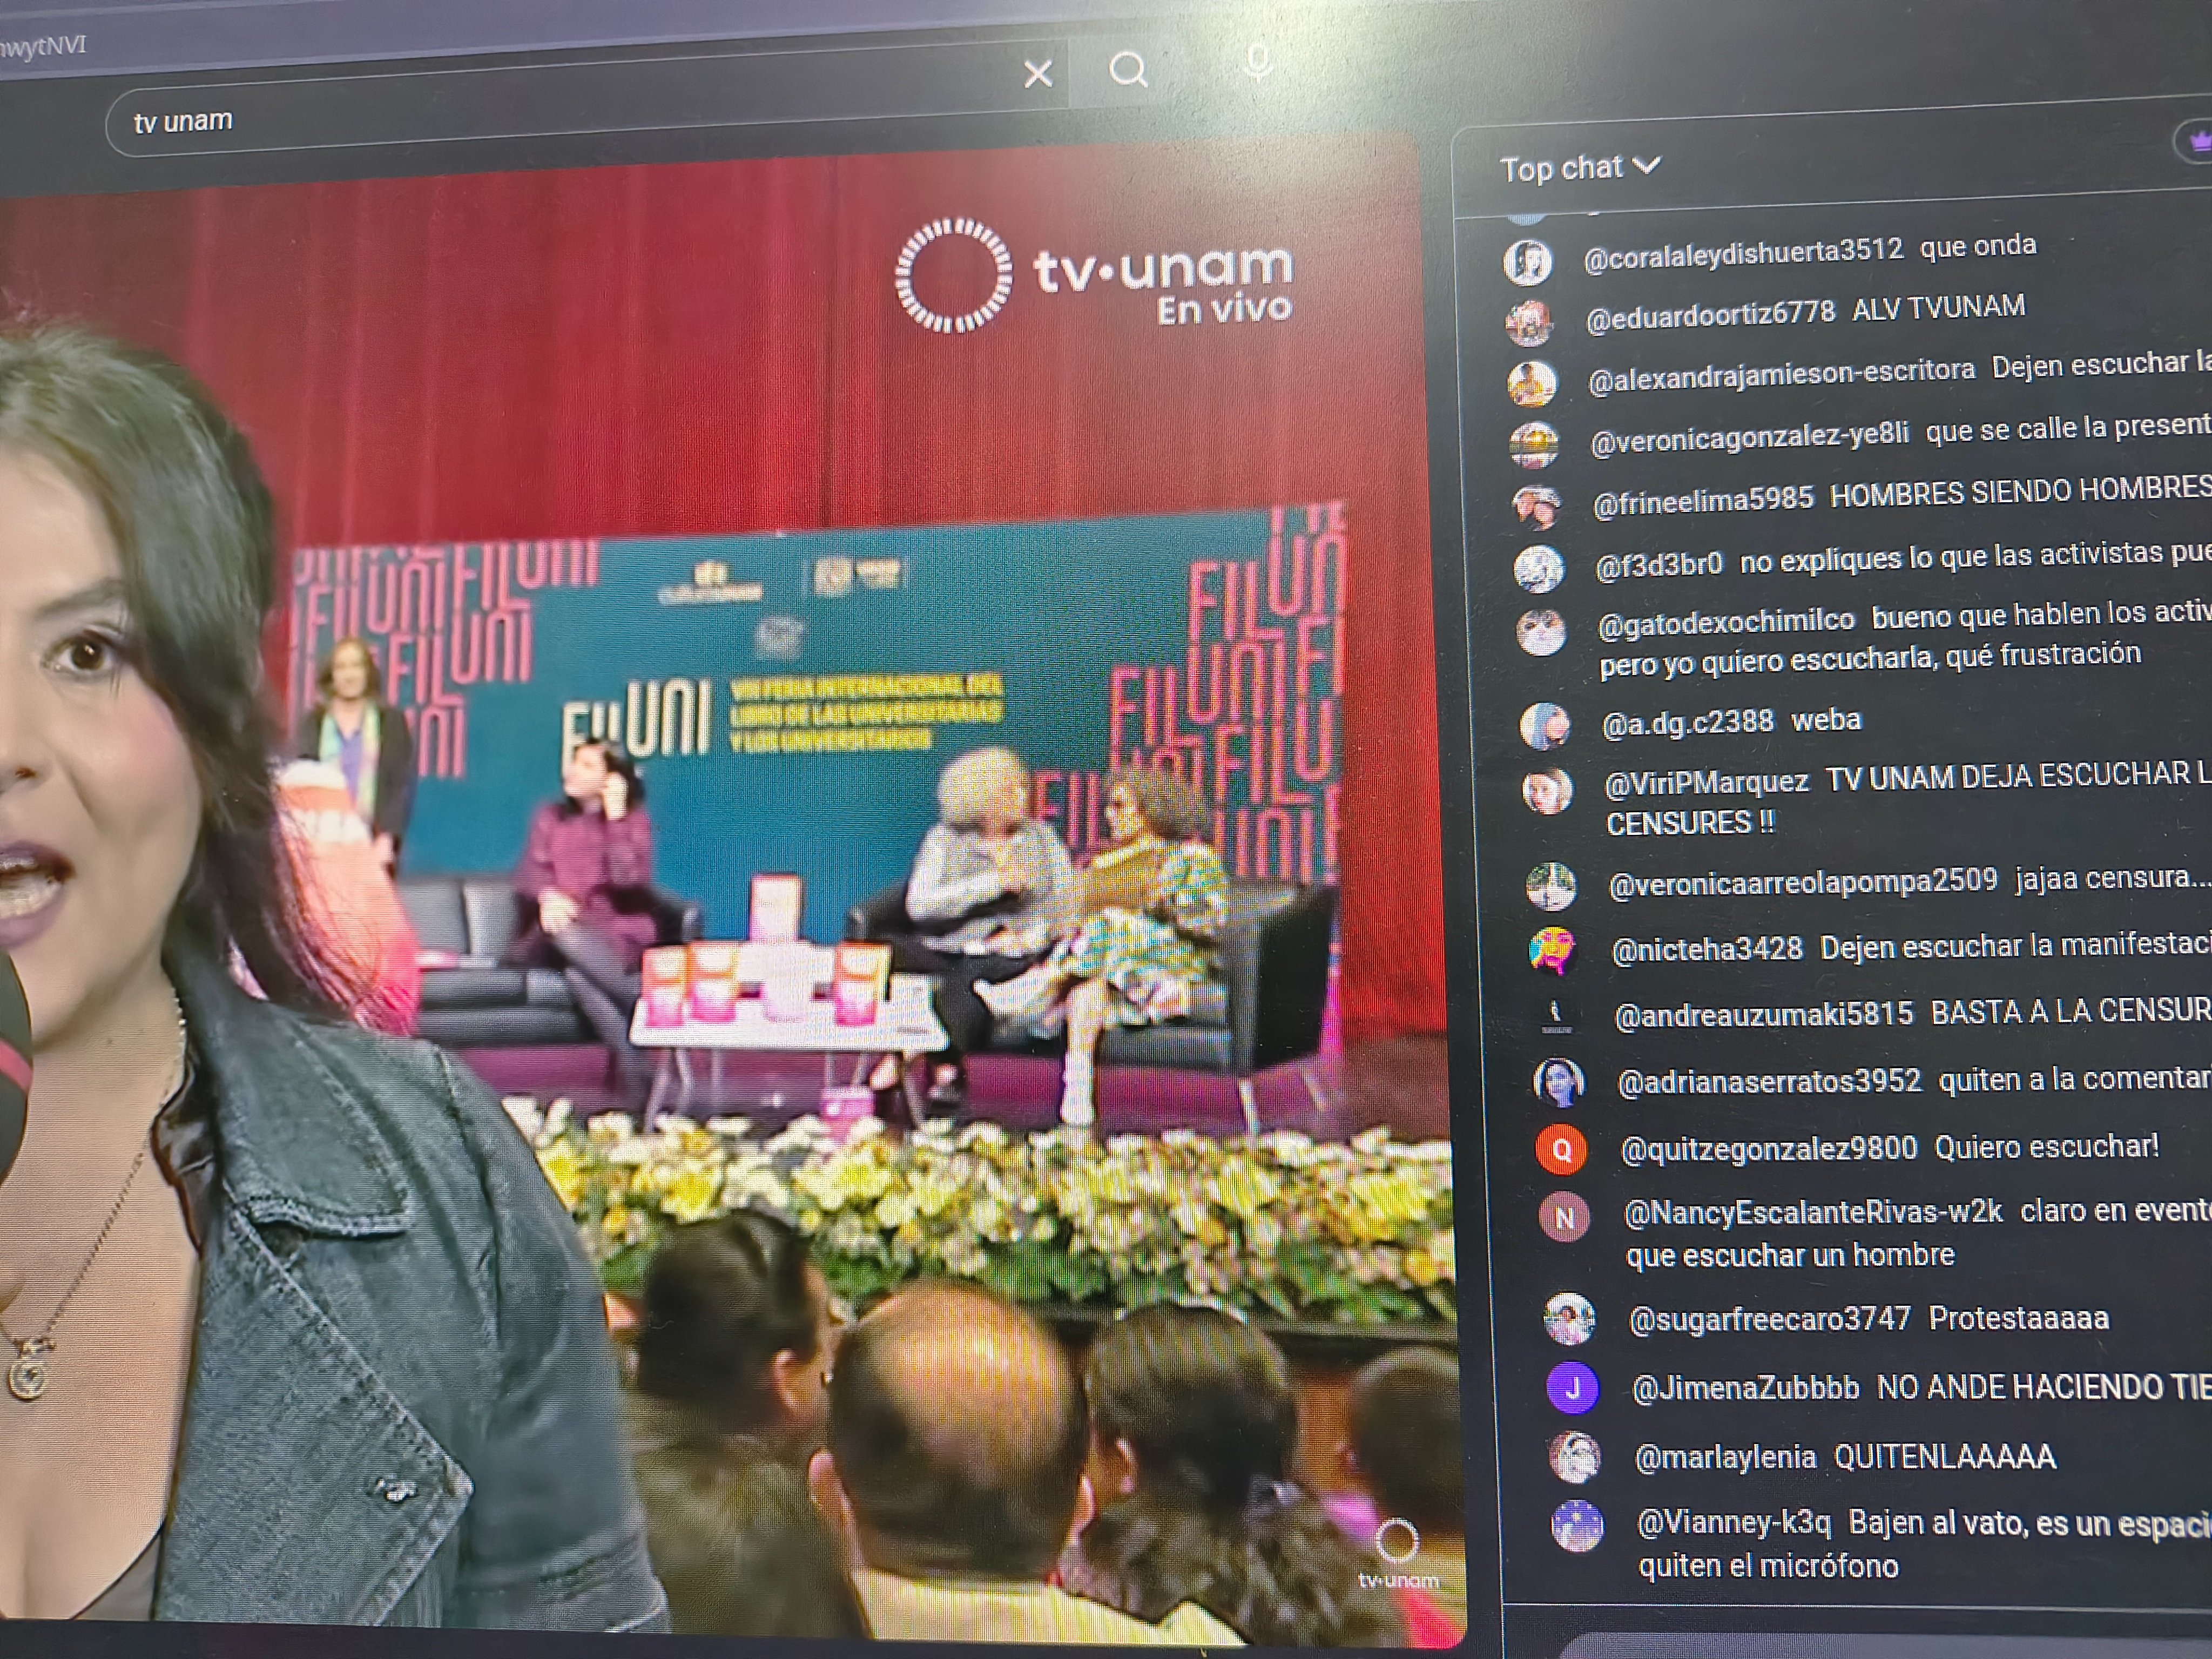This screenshot has width=2212, height=1659.
Task: Click username @veronicaarreolapompa2509 in chat
Action: pos(1803,882)
